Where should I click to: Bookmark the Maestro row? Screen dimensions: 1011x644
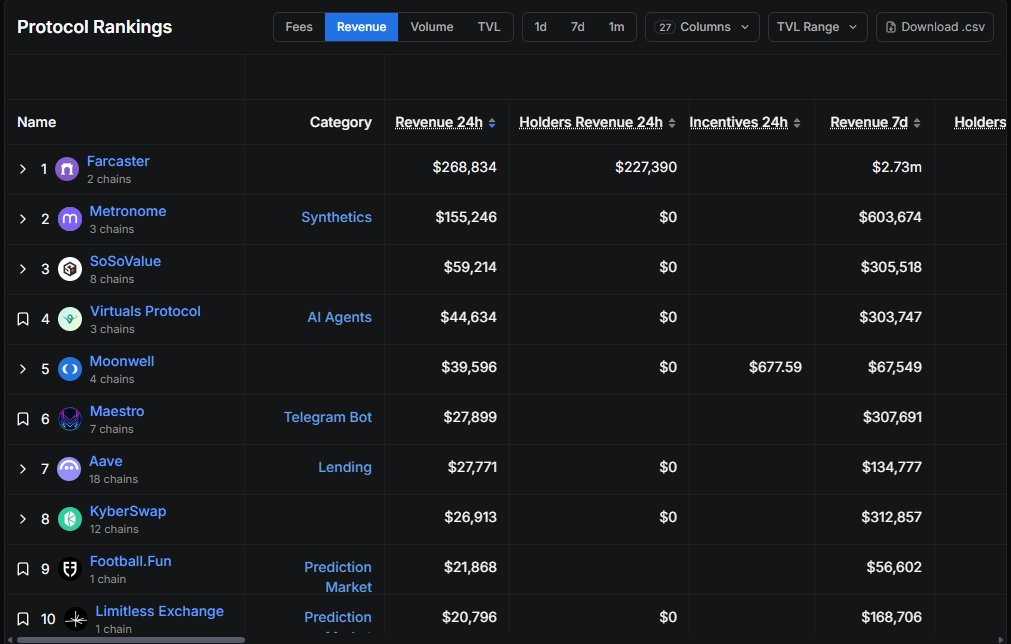pyautogui.click(x=23, y=419)
